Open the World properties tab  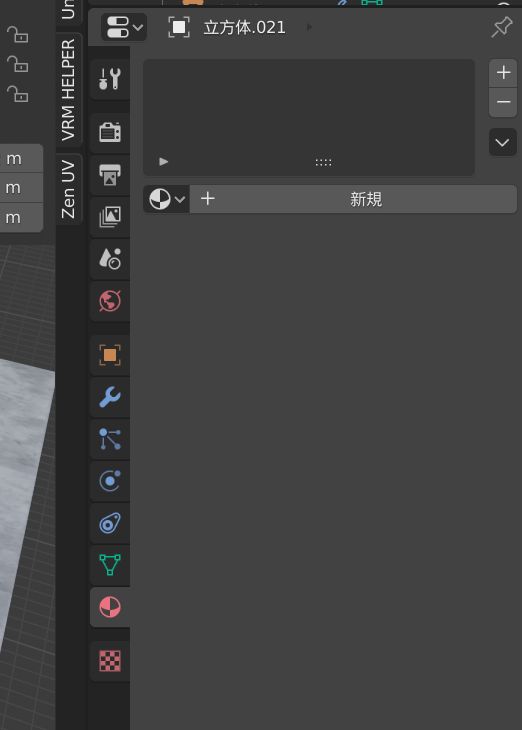coord(110,301)
